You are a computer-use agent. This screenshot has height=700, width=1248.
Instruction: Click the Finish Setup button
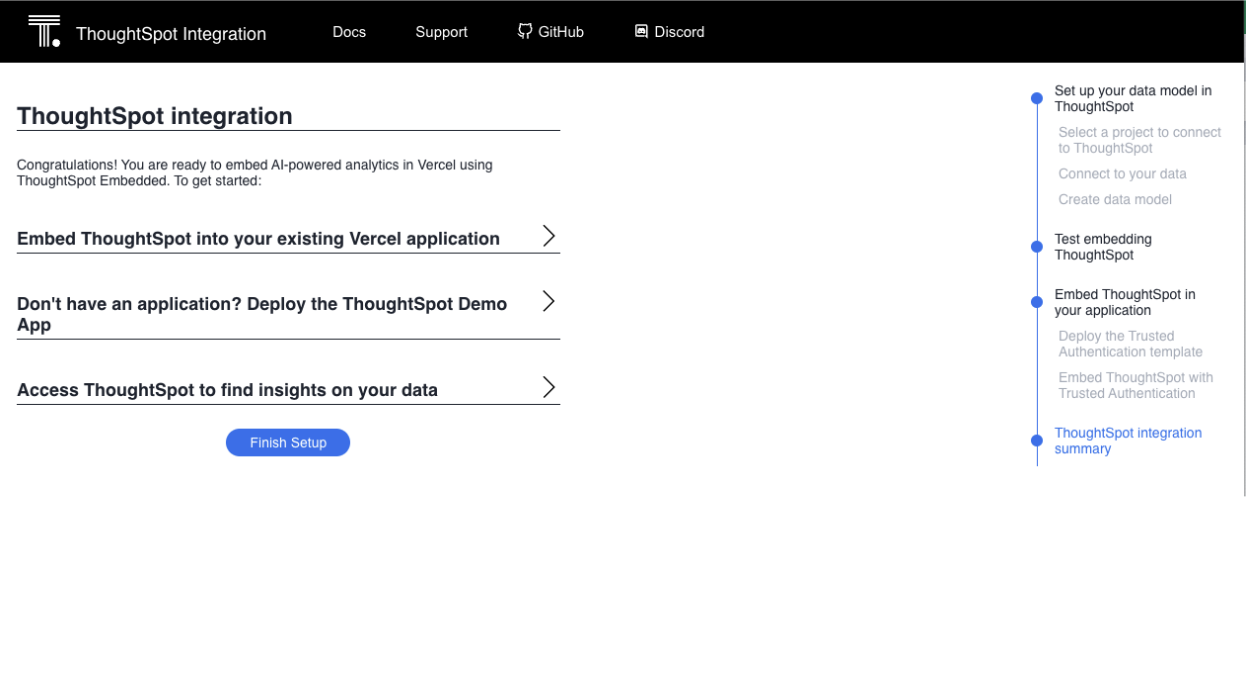[x=288, y=442]
